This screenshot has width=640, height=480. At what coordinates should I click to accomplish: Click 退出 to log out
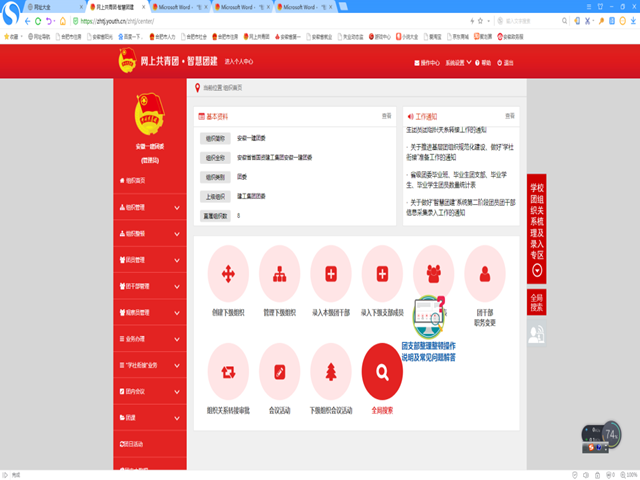[508, 63]
